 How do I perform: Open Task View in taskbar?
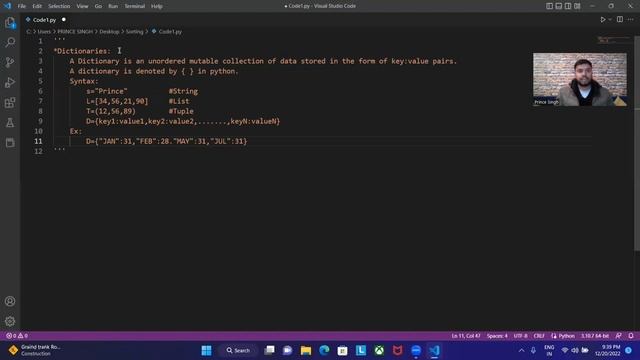click(x=269, y=350)
